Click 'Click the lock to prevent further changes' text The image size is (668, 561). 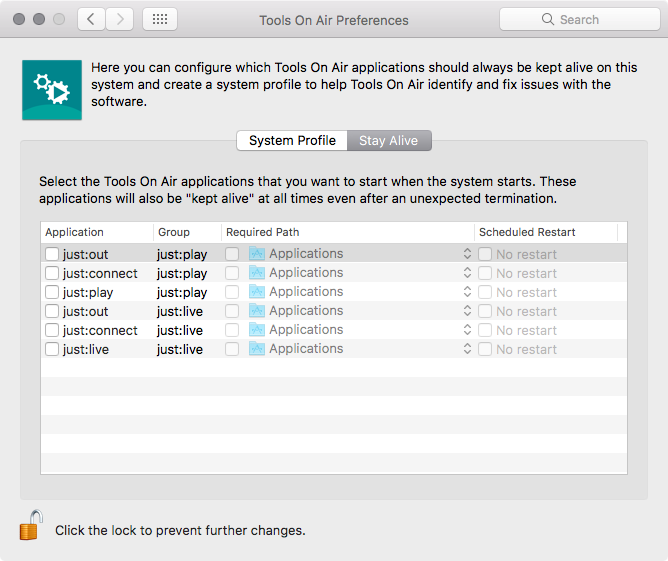(180, 530)
